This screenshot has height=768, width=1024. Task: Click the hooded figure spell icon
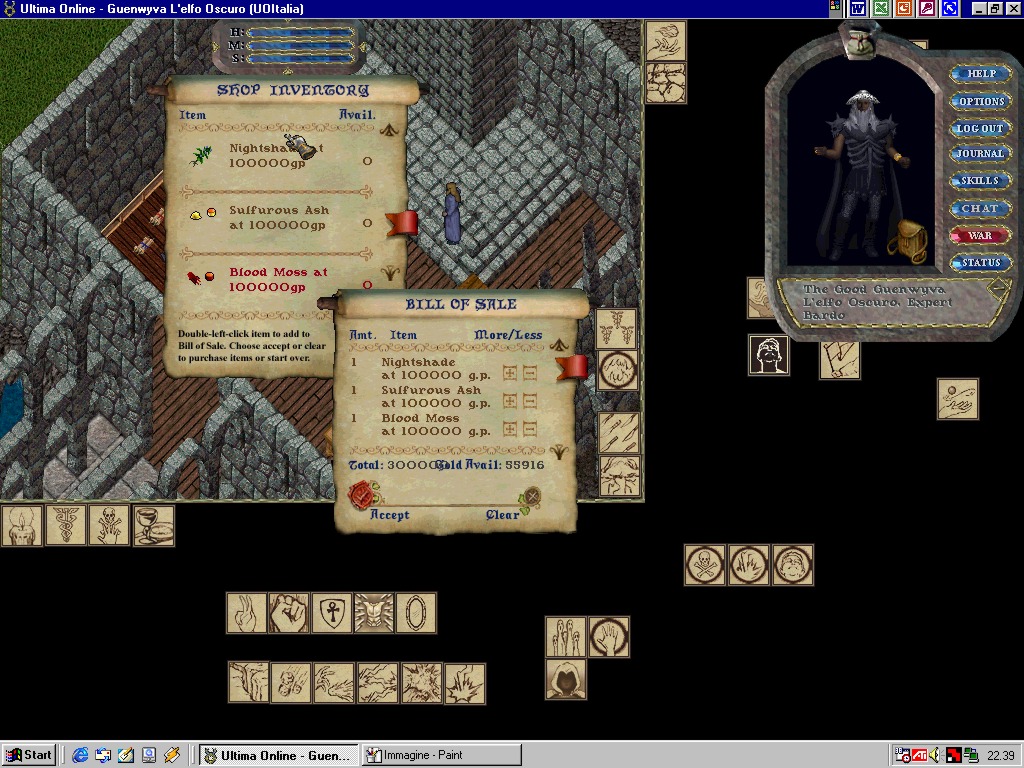pyautogui.click(x=566, y=679)
